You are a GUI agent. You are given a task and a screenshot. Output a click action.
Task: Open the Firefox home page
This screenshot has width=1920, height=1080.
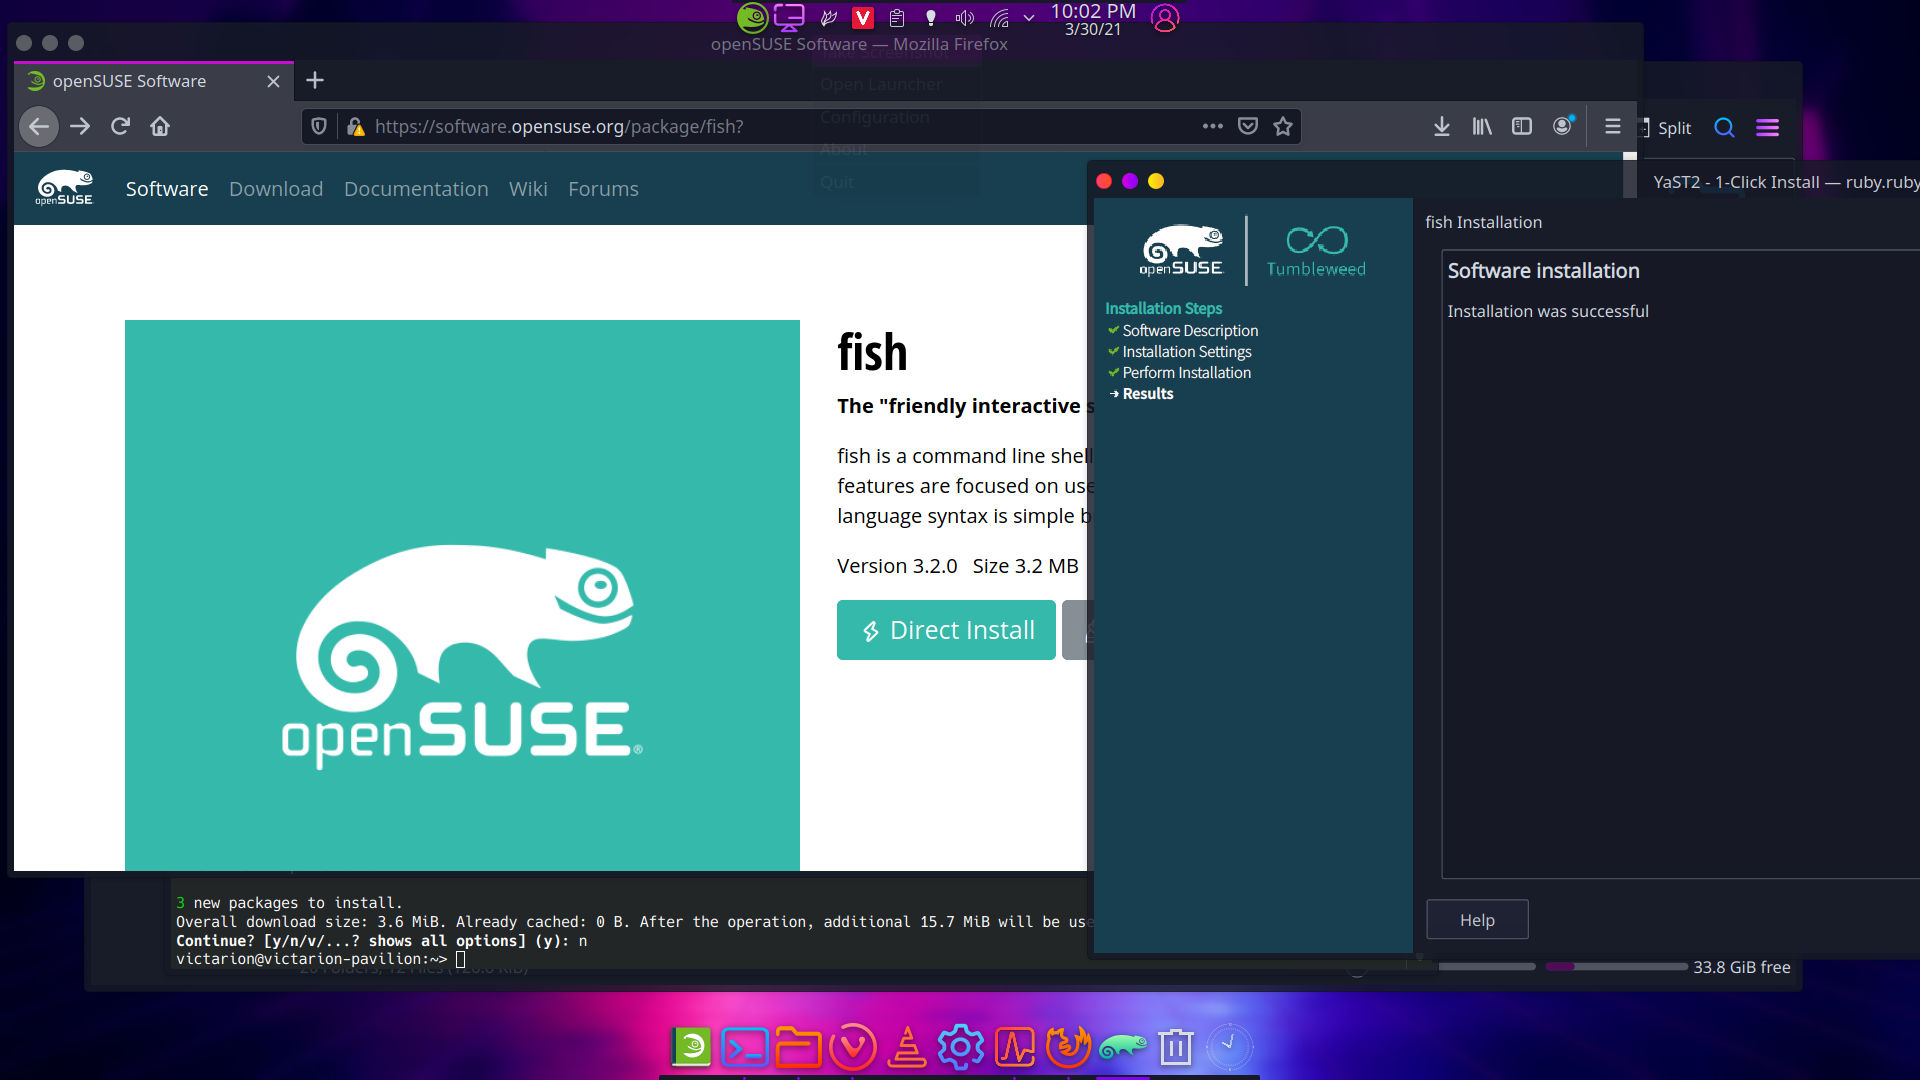160,127
